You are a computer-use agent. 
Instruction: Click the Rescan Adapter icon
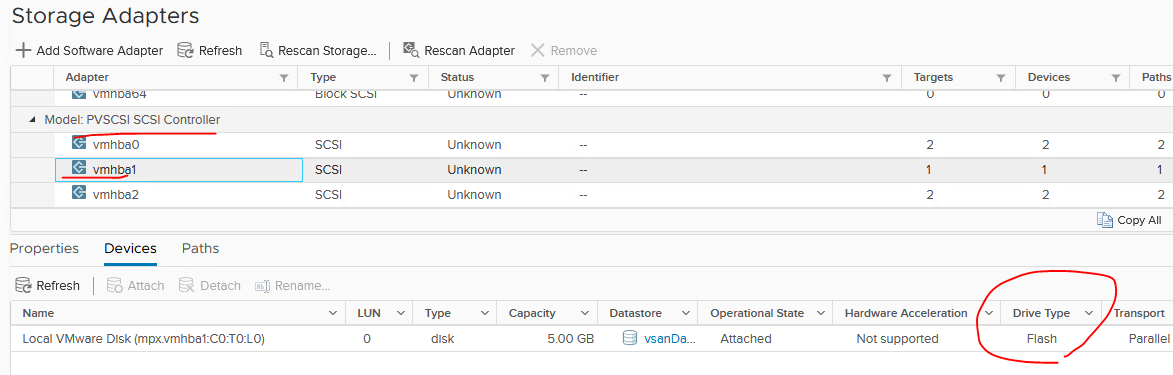click(411, 50)
